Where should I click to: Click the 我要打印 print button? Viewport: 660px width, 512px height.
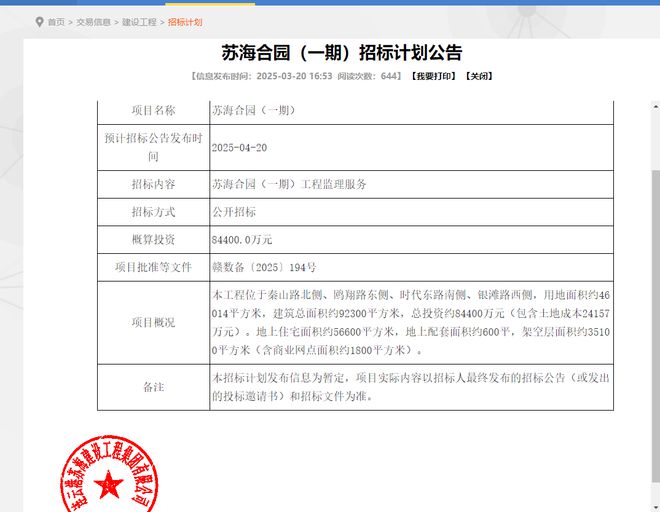[434, 76]
